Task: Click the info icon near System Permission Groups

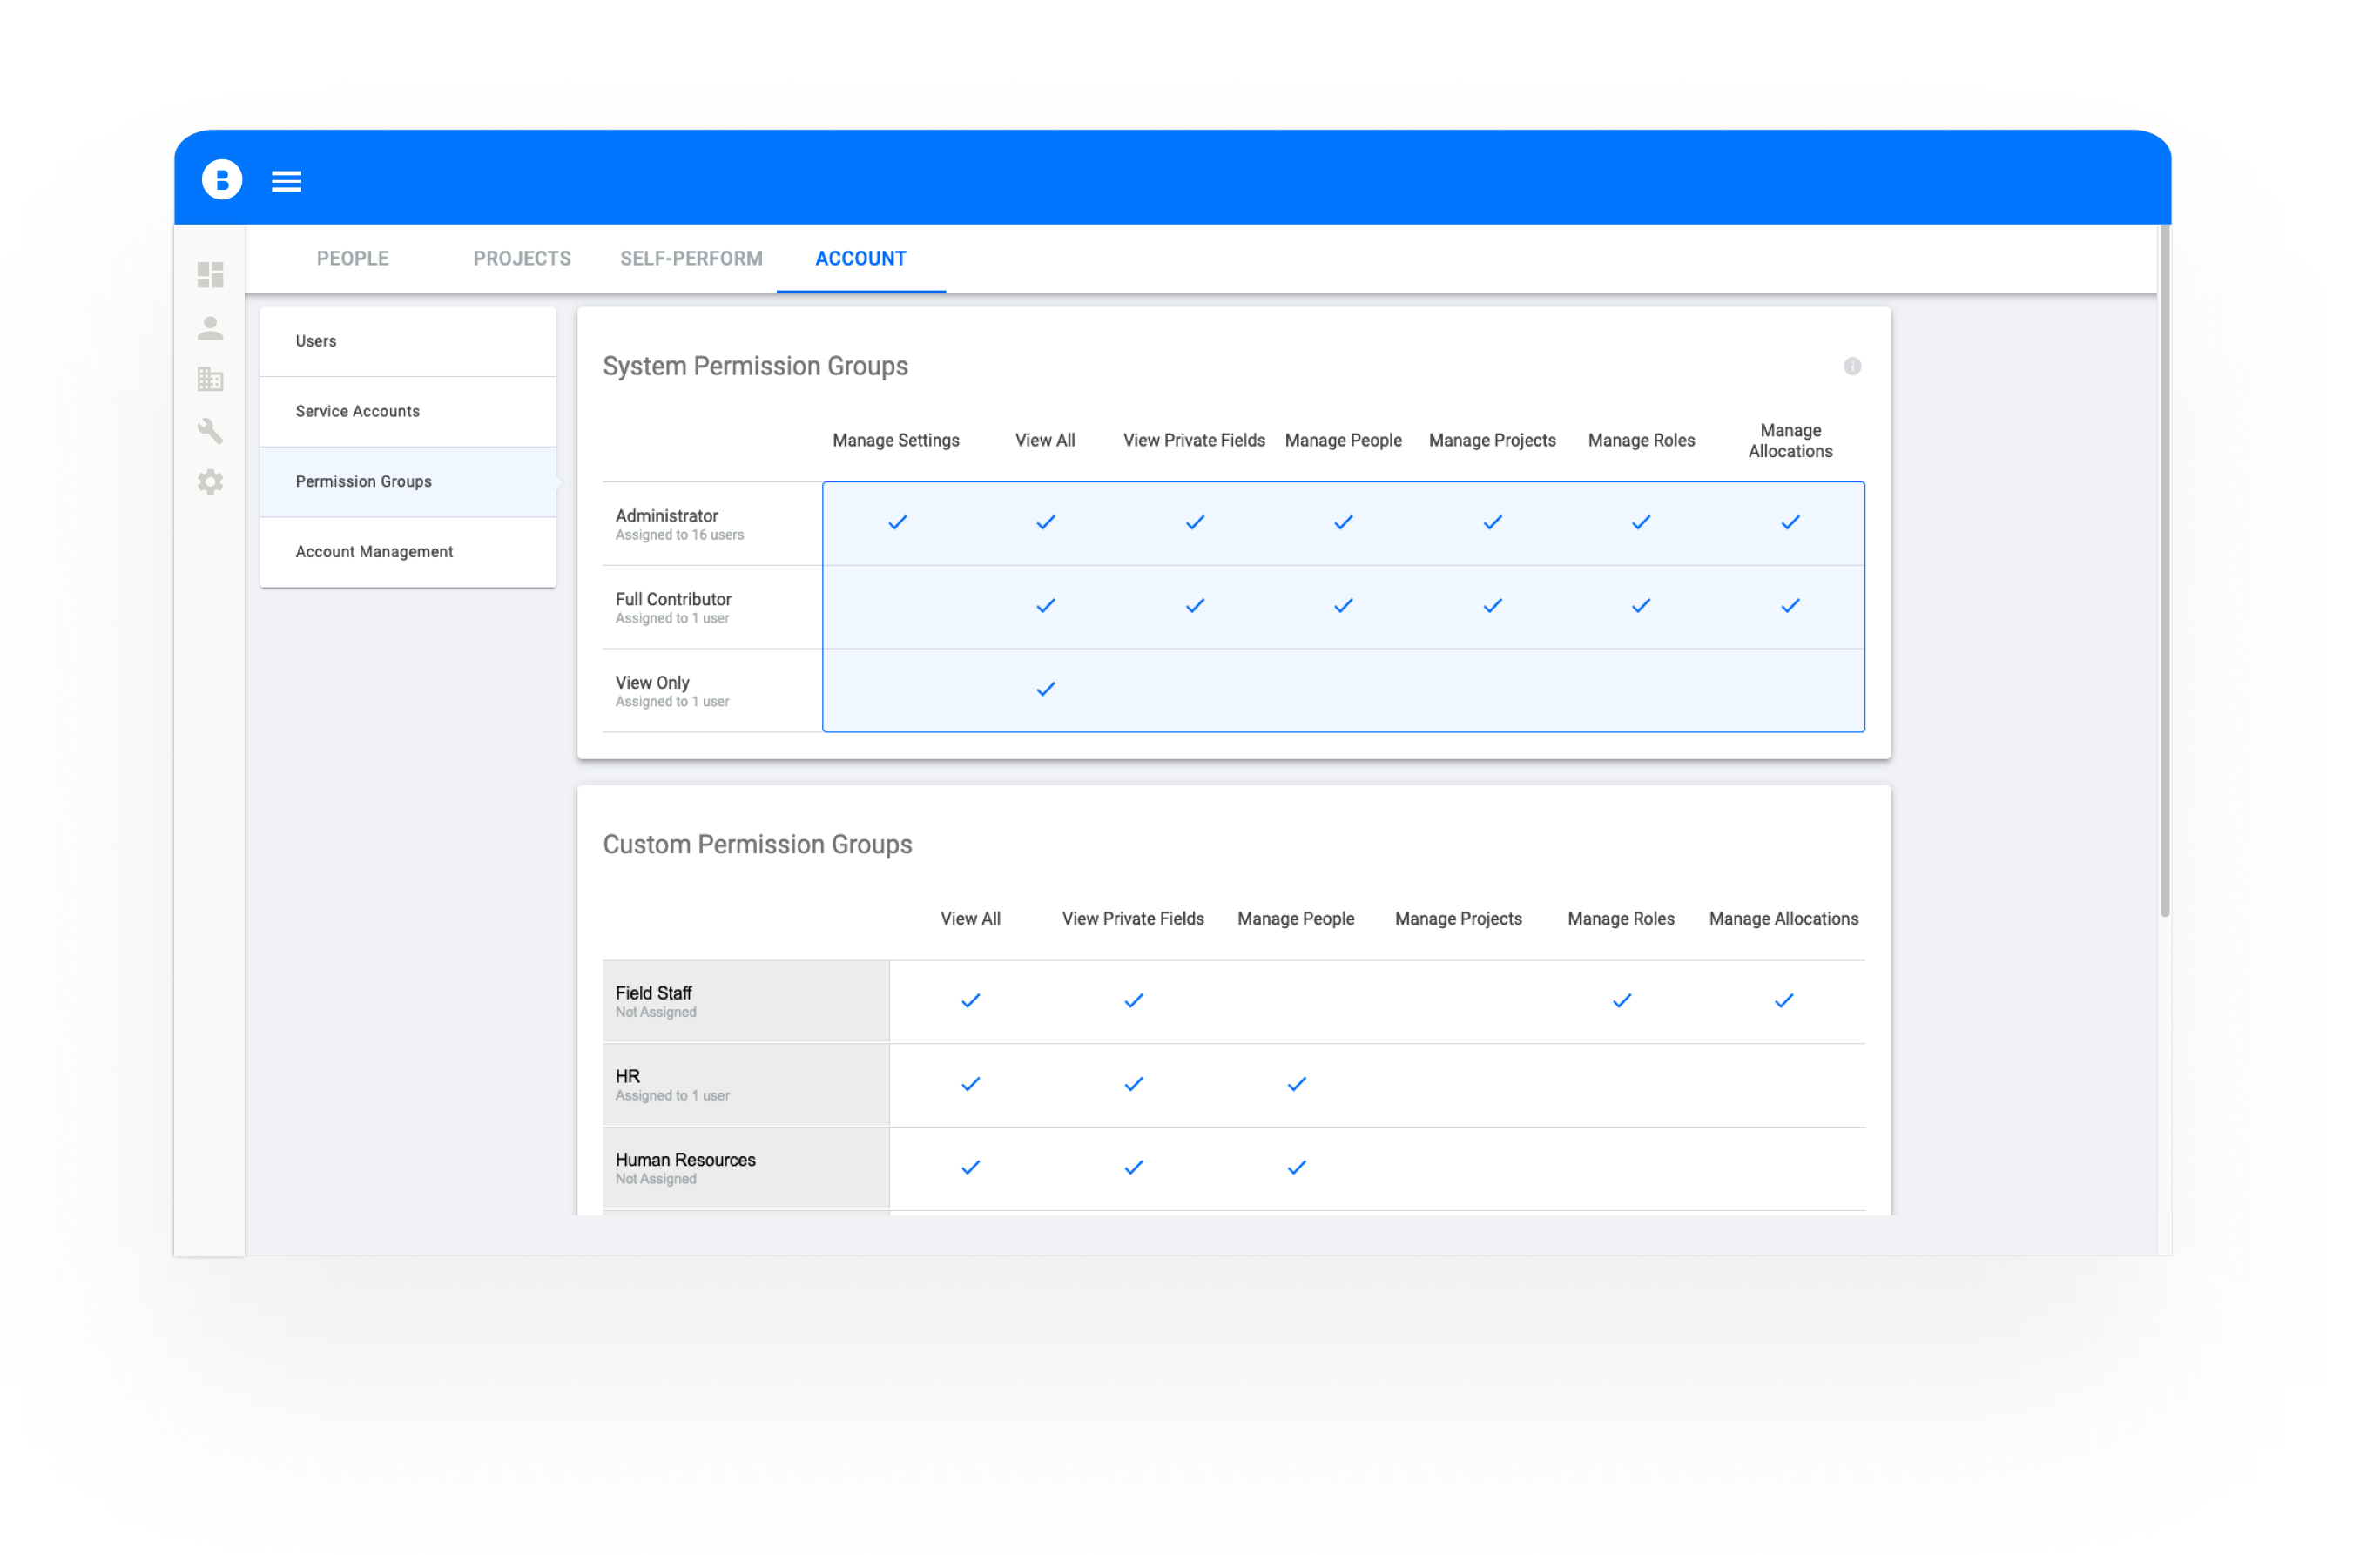Action: pyautogui.click(x=1852, y=366)
